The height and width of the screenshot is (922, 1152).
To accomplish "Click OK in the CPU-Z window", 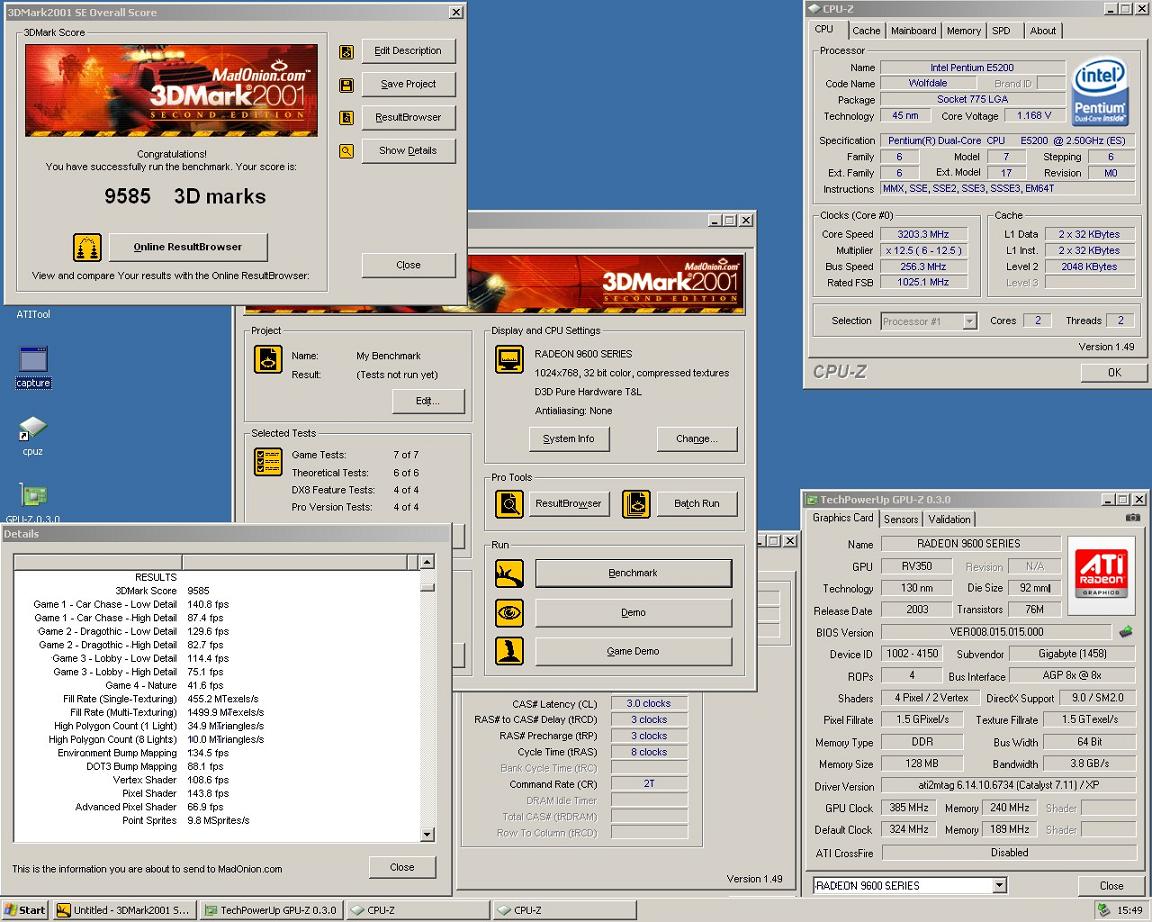I will coord(1115,372).
